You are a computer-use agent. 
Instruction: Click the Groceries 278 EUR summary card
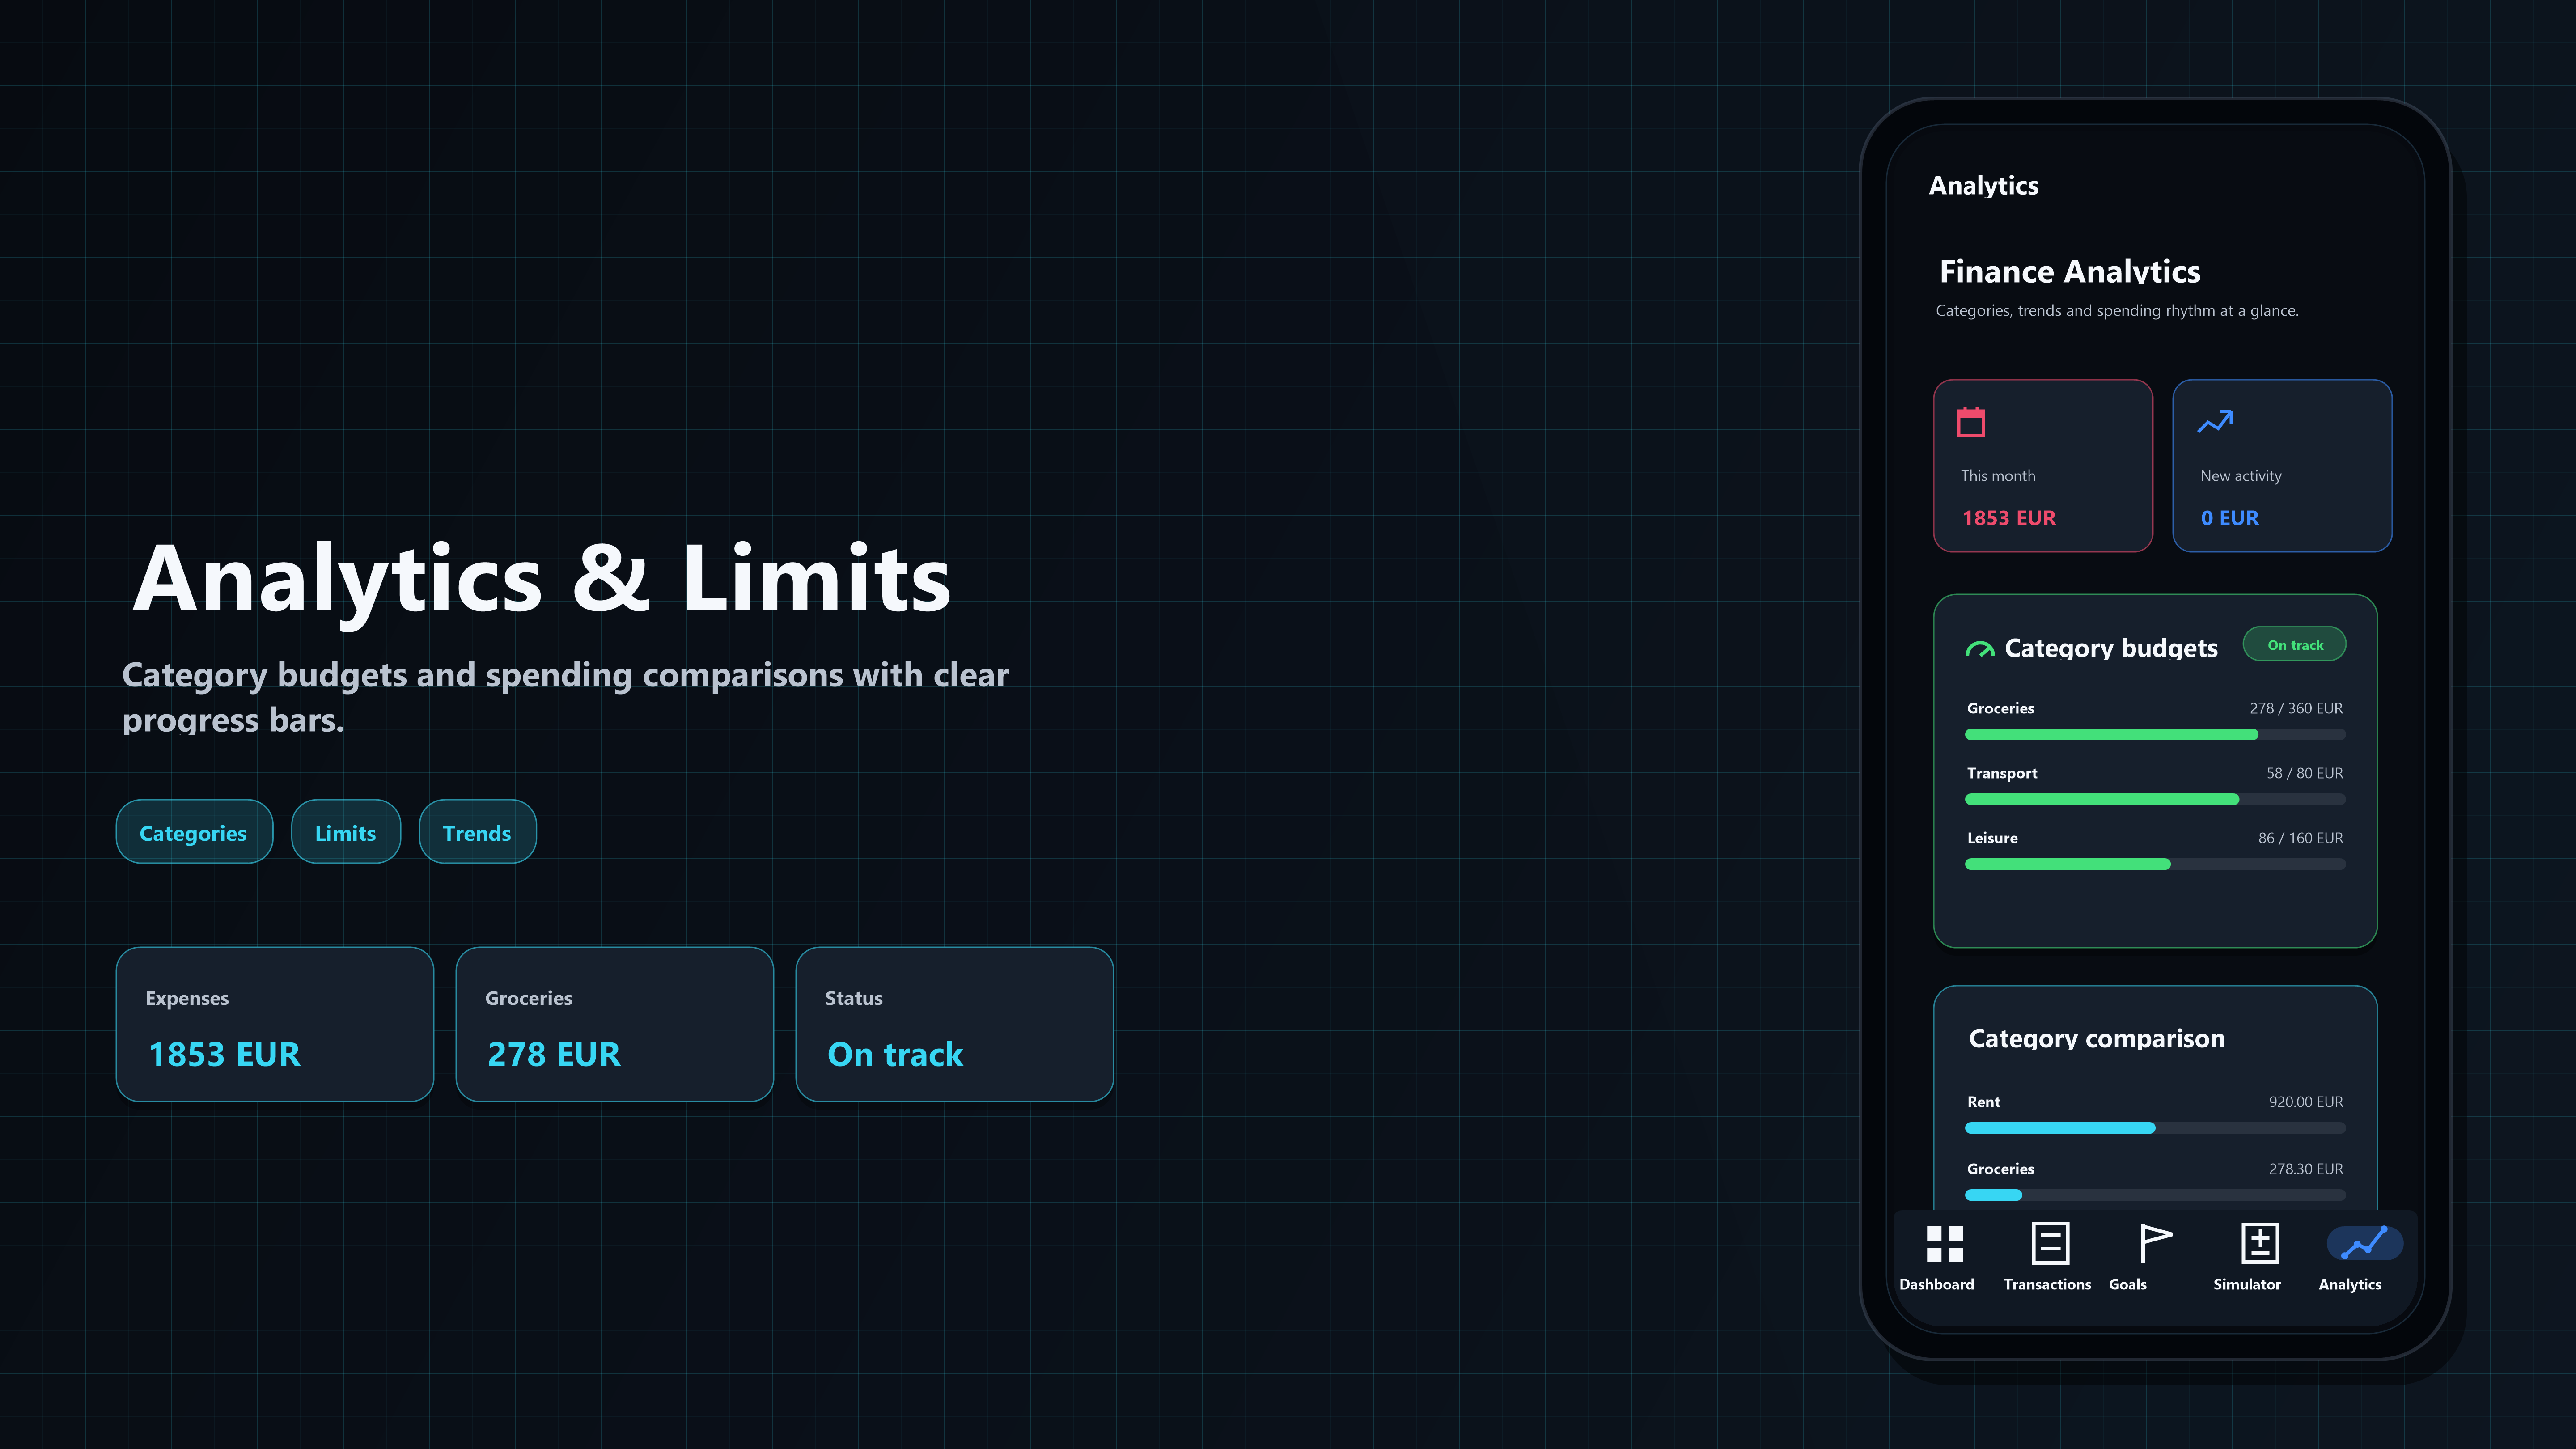[615, 1024]
